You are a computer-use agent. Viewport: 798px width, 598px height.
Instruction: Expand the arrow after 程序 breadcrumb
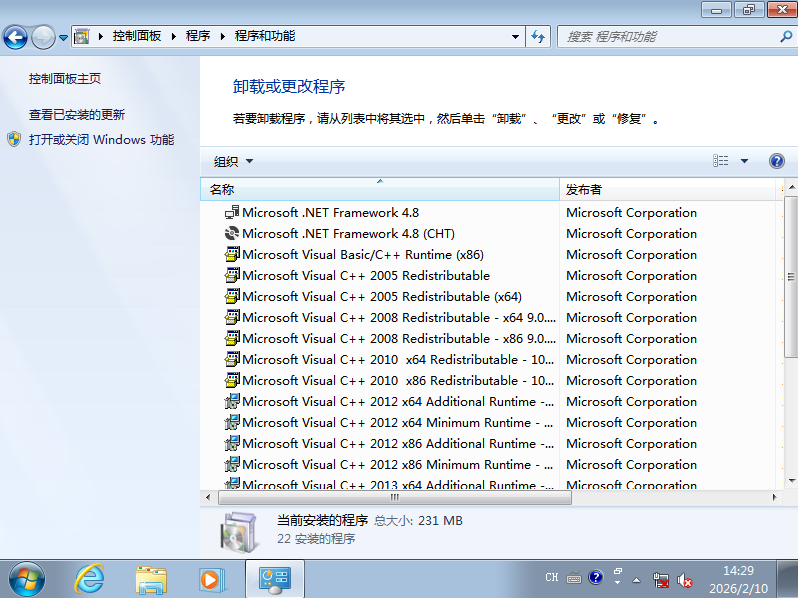(x=222, y=37)
